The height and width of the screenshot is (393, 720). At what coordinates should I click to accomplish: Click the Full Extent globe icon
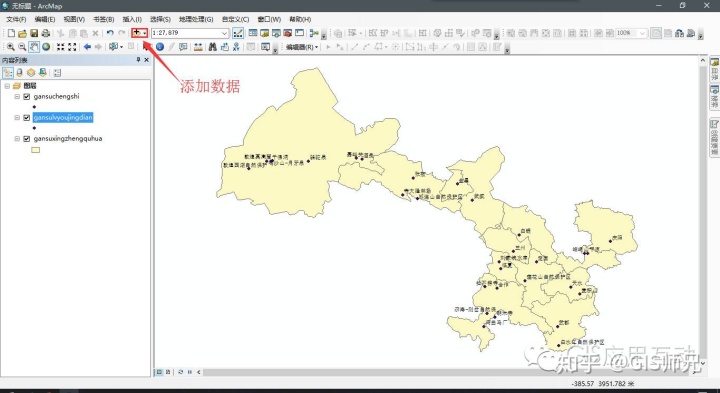click(x=46, y=47)
